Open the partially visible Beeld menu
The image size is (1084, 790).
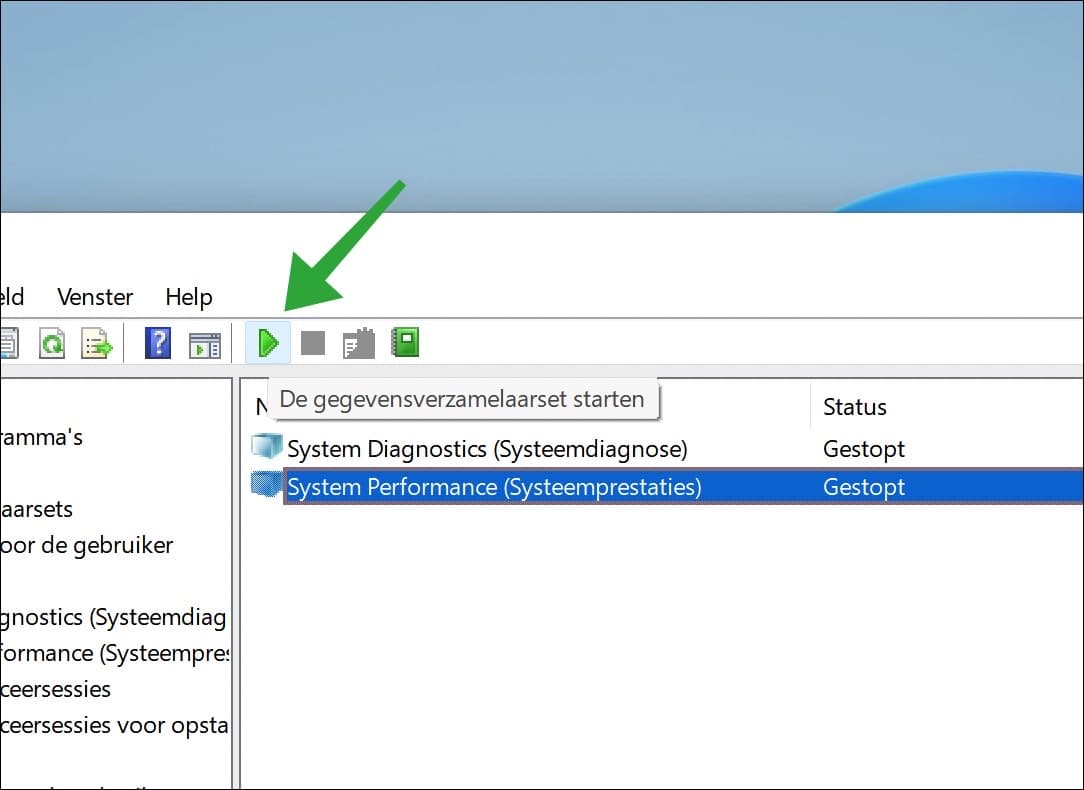coord(10,297)
